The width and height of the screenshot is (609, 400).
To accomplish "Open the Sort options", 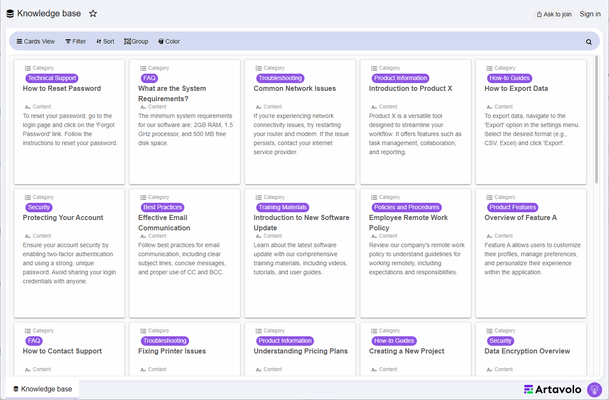I will coord(105,42).
